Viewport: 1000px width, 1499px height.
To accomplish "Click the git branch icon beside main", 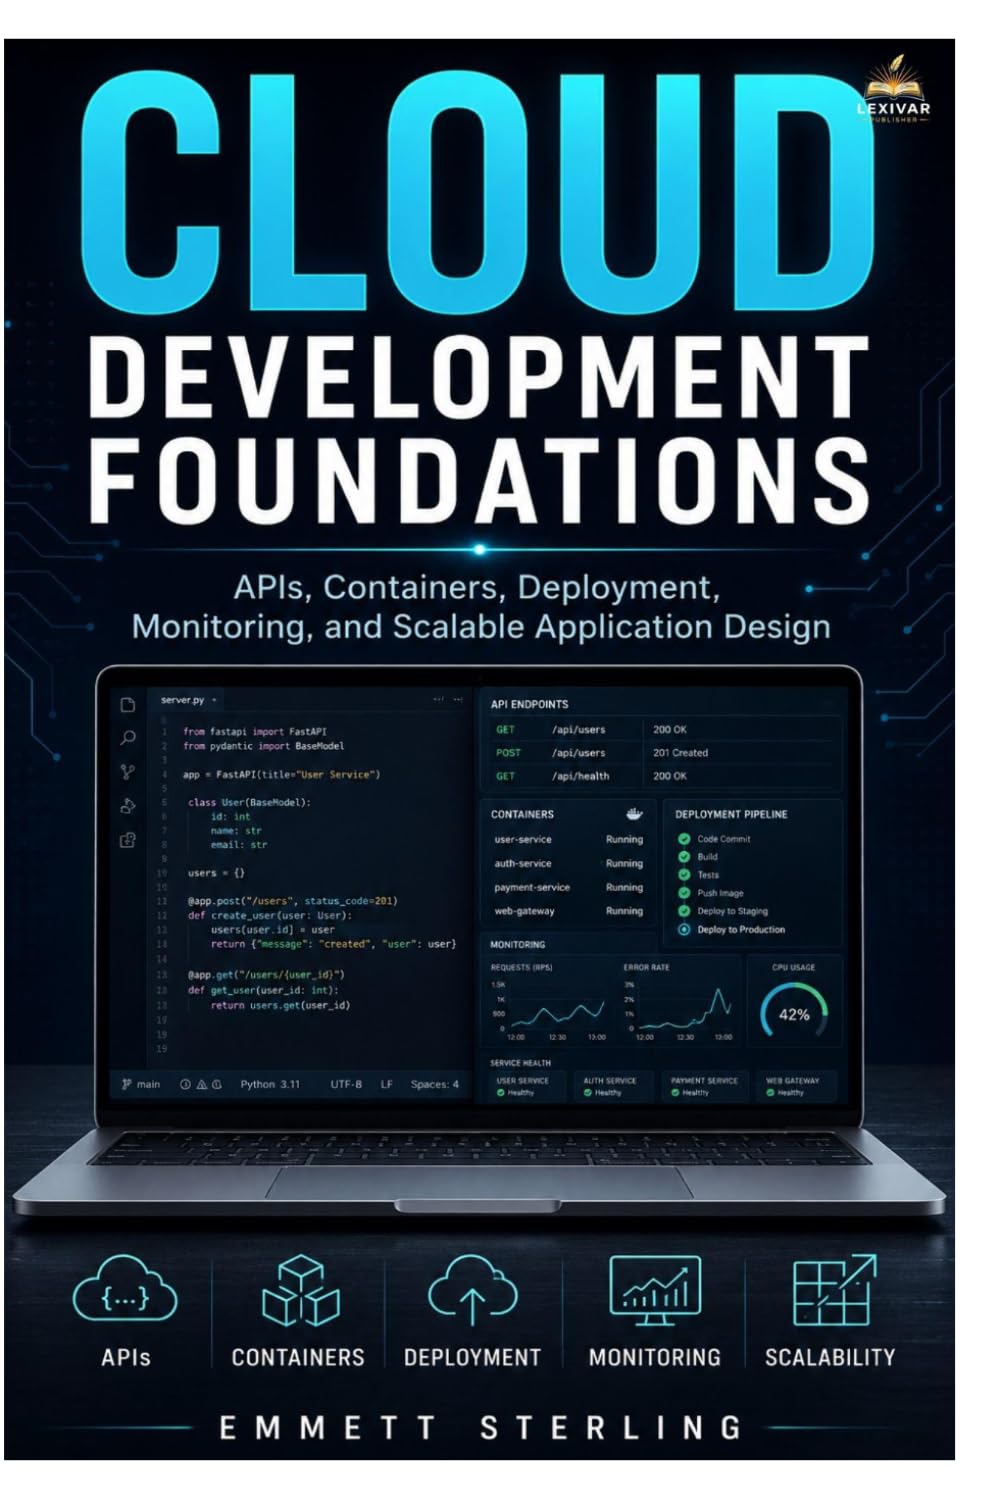I will coord(127,1084).
